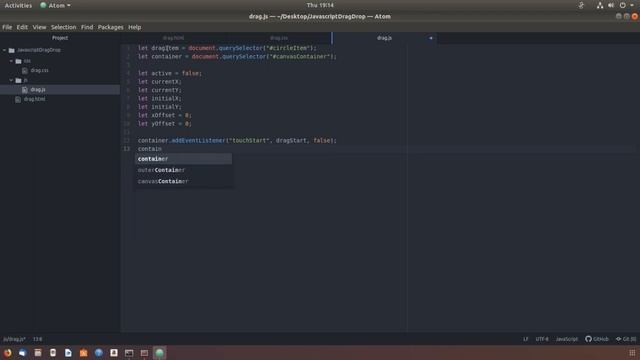Click the js folder icon
This screenshot has width=640, height=360.
18,80
